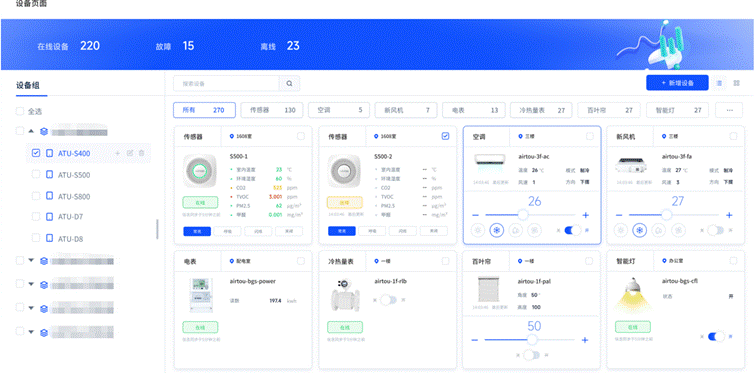
Task: Tick the S500-1 sensor card checkbox
Action: [x=301, y=136]
